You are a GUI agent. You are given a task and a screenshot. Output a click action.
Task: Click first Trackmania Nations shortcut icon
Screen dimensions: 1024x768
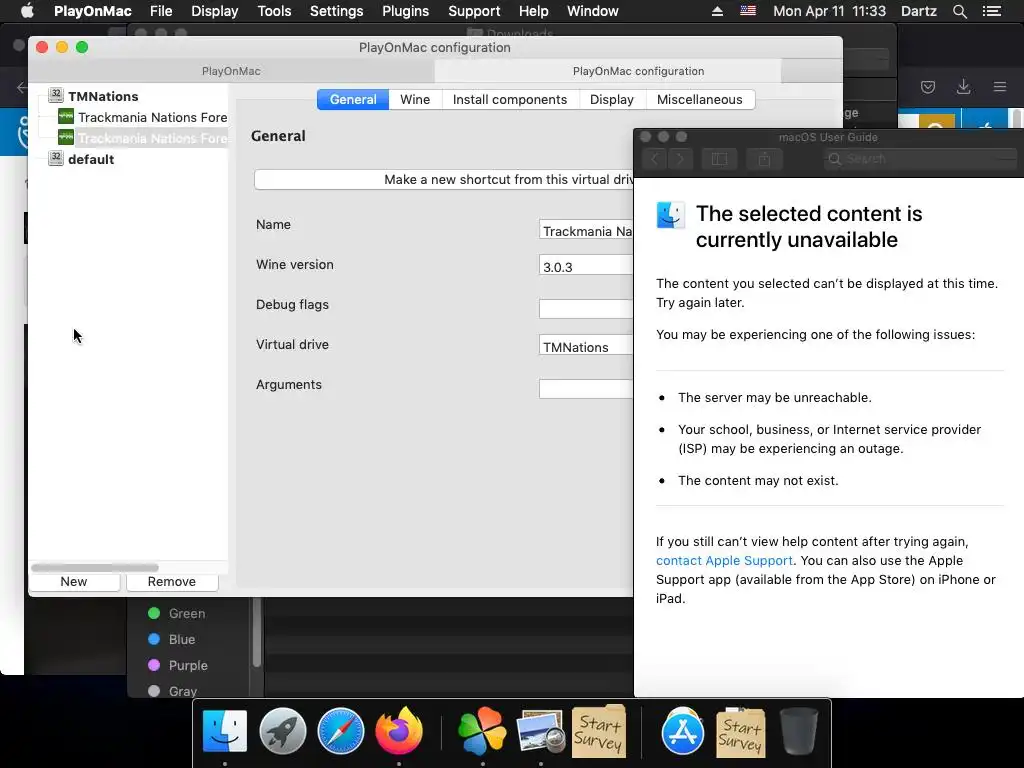coord(66,116)
